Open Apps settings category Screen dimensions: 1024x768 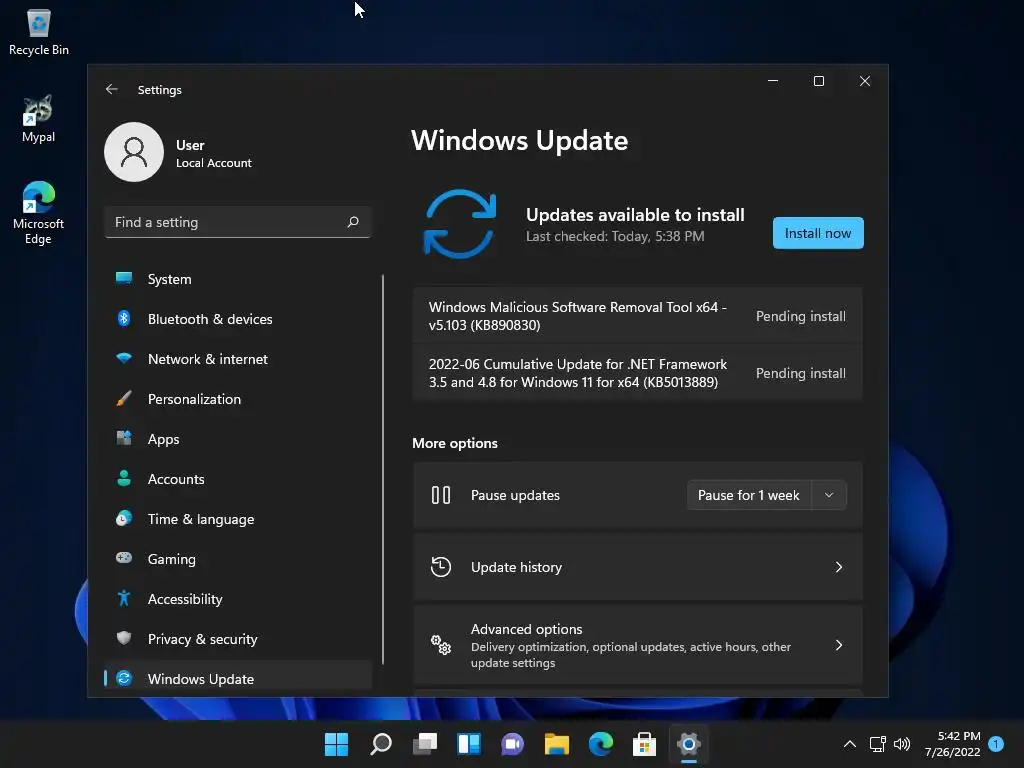[x=238, y=439]
